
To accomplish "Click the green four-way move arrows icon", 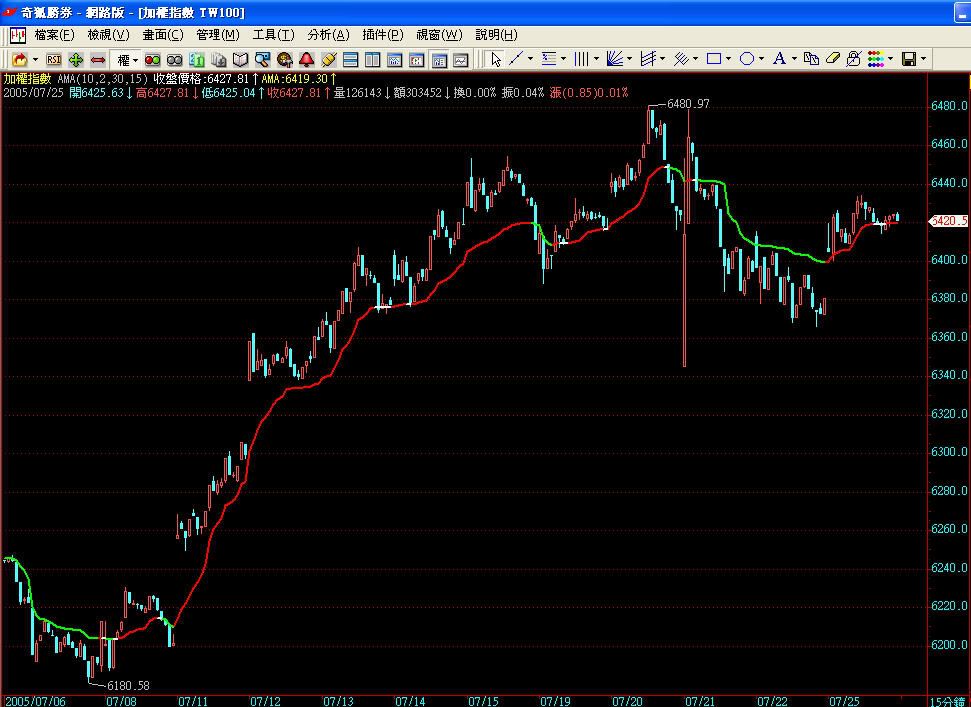I will (x=76, y=59).
